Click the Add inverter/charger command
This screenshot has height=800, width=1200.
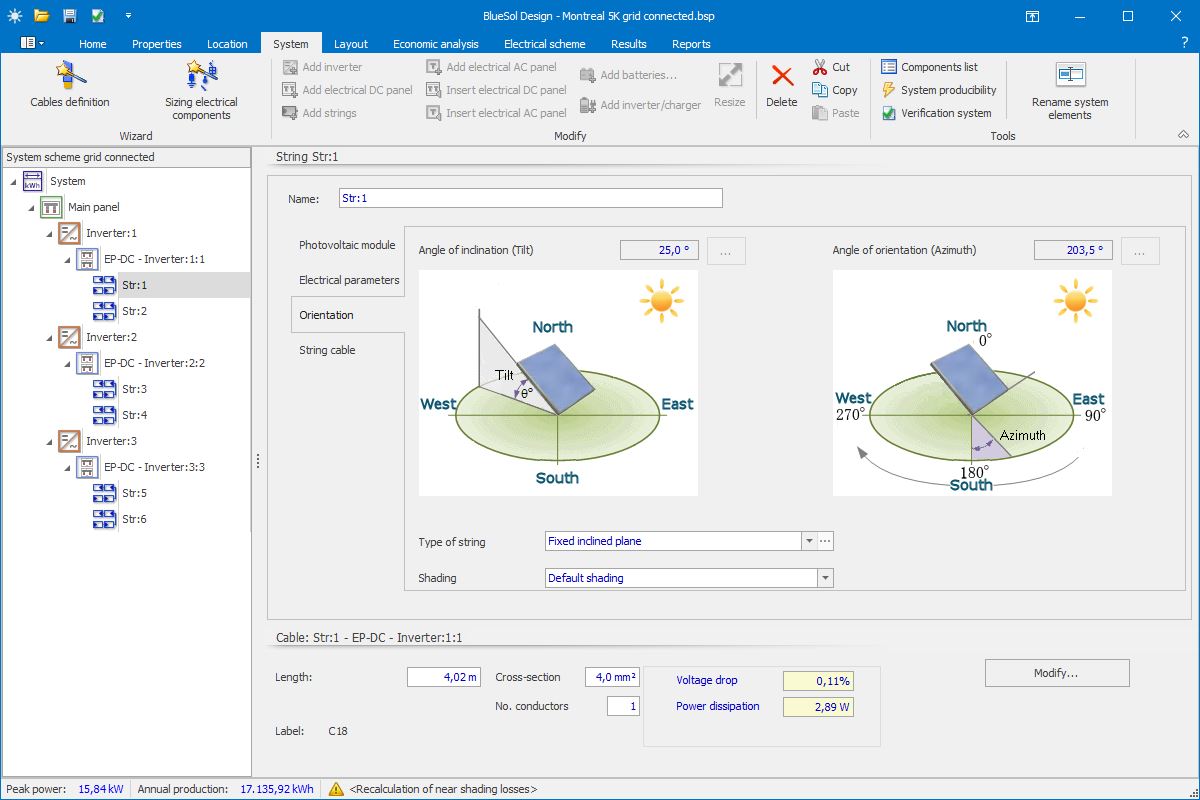[x=640, y=105]
